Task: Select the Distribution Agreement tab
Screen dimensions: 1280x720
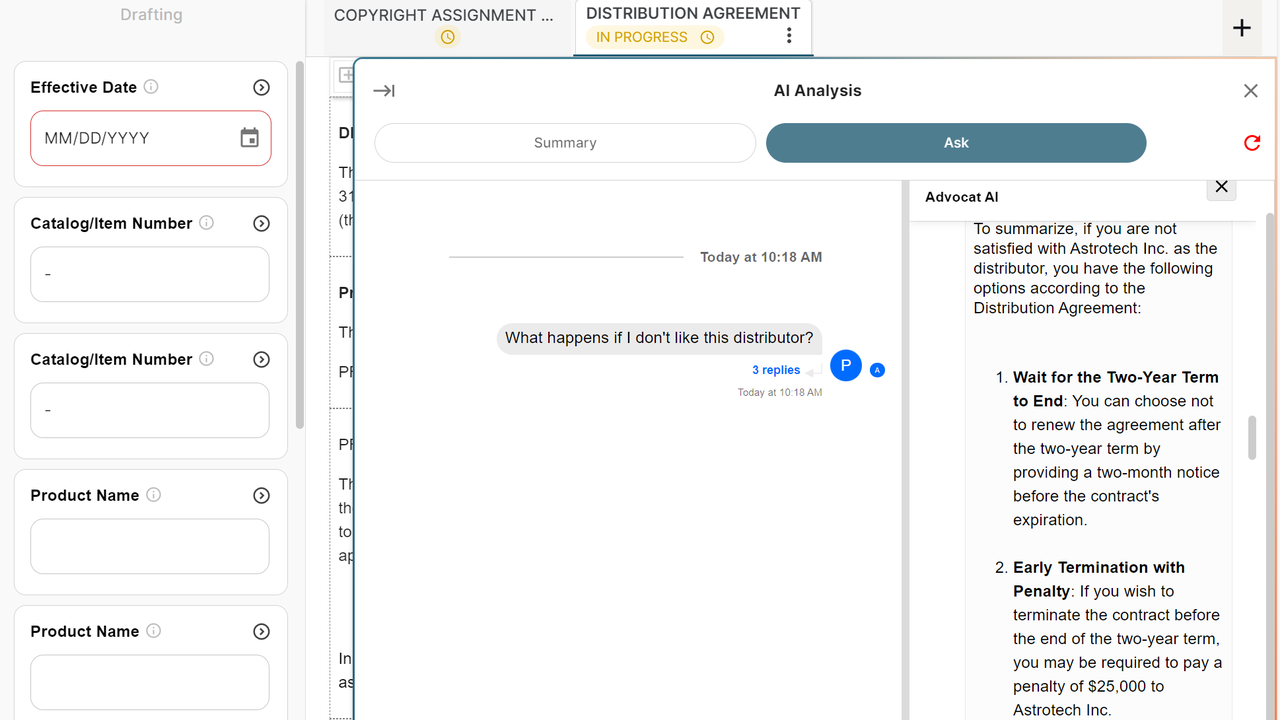Action: 693,27
